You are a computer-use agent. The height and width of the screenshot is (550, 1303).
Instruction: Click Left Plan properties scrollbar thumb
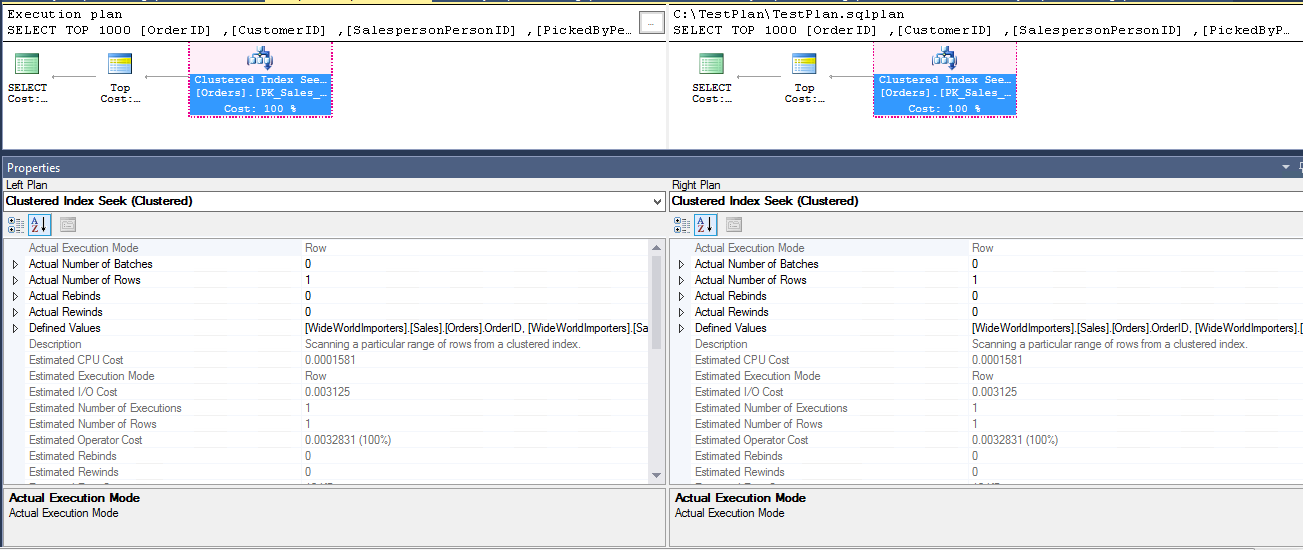pyautogui.click(x=657, y=301)
